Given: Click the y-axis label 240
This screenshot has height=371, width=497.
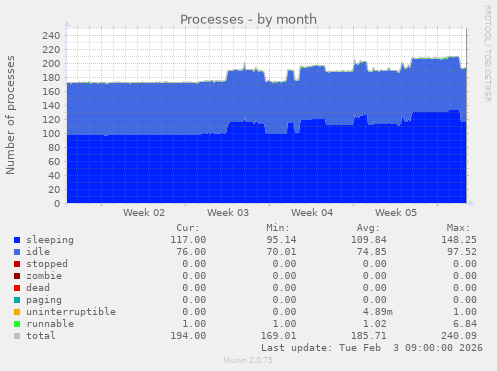Looking at the screenshot, I should click(x=51, y=35).
